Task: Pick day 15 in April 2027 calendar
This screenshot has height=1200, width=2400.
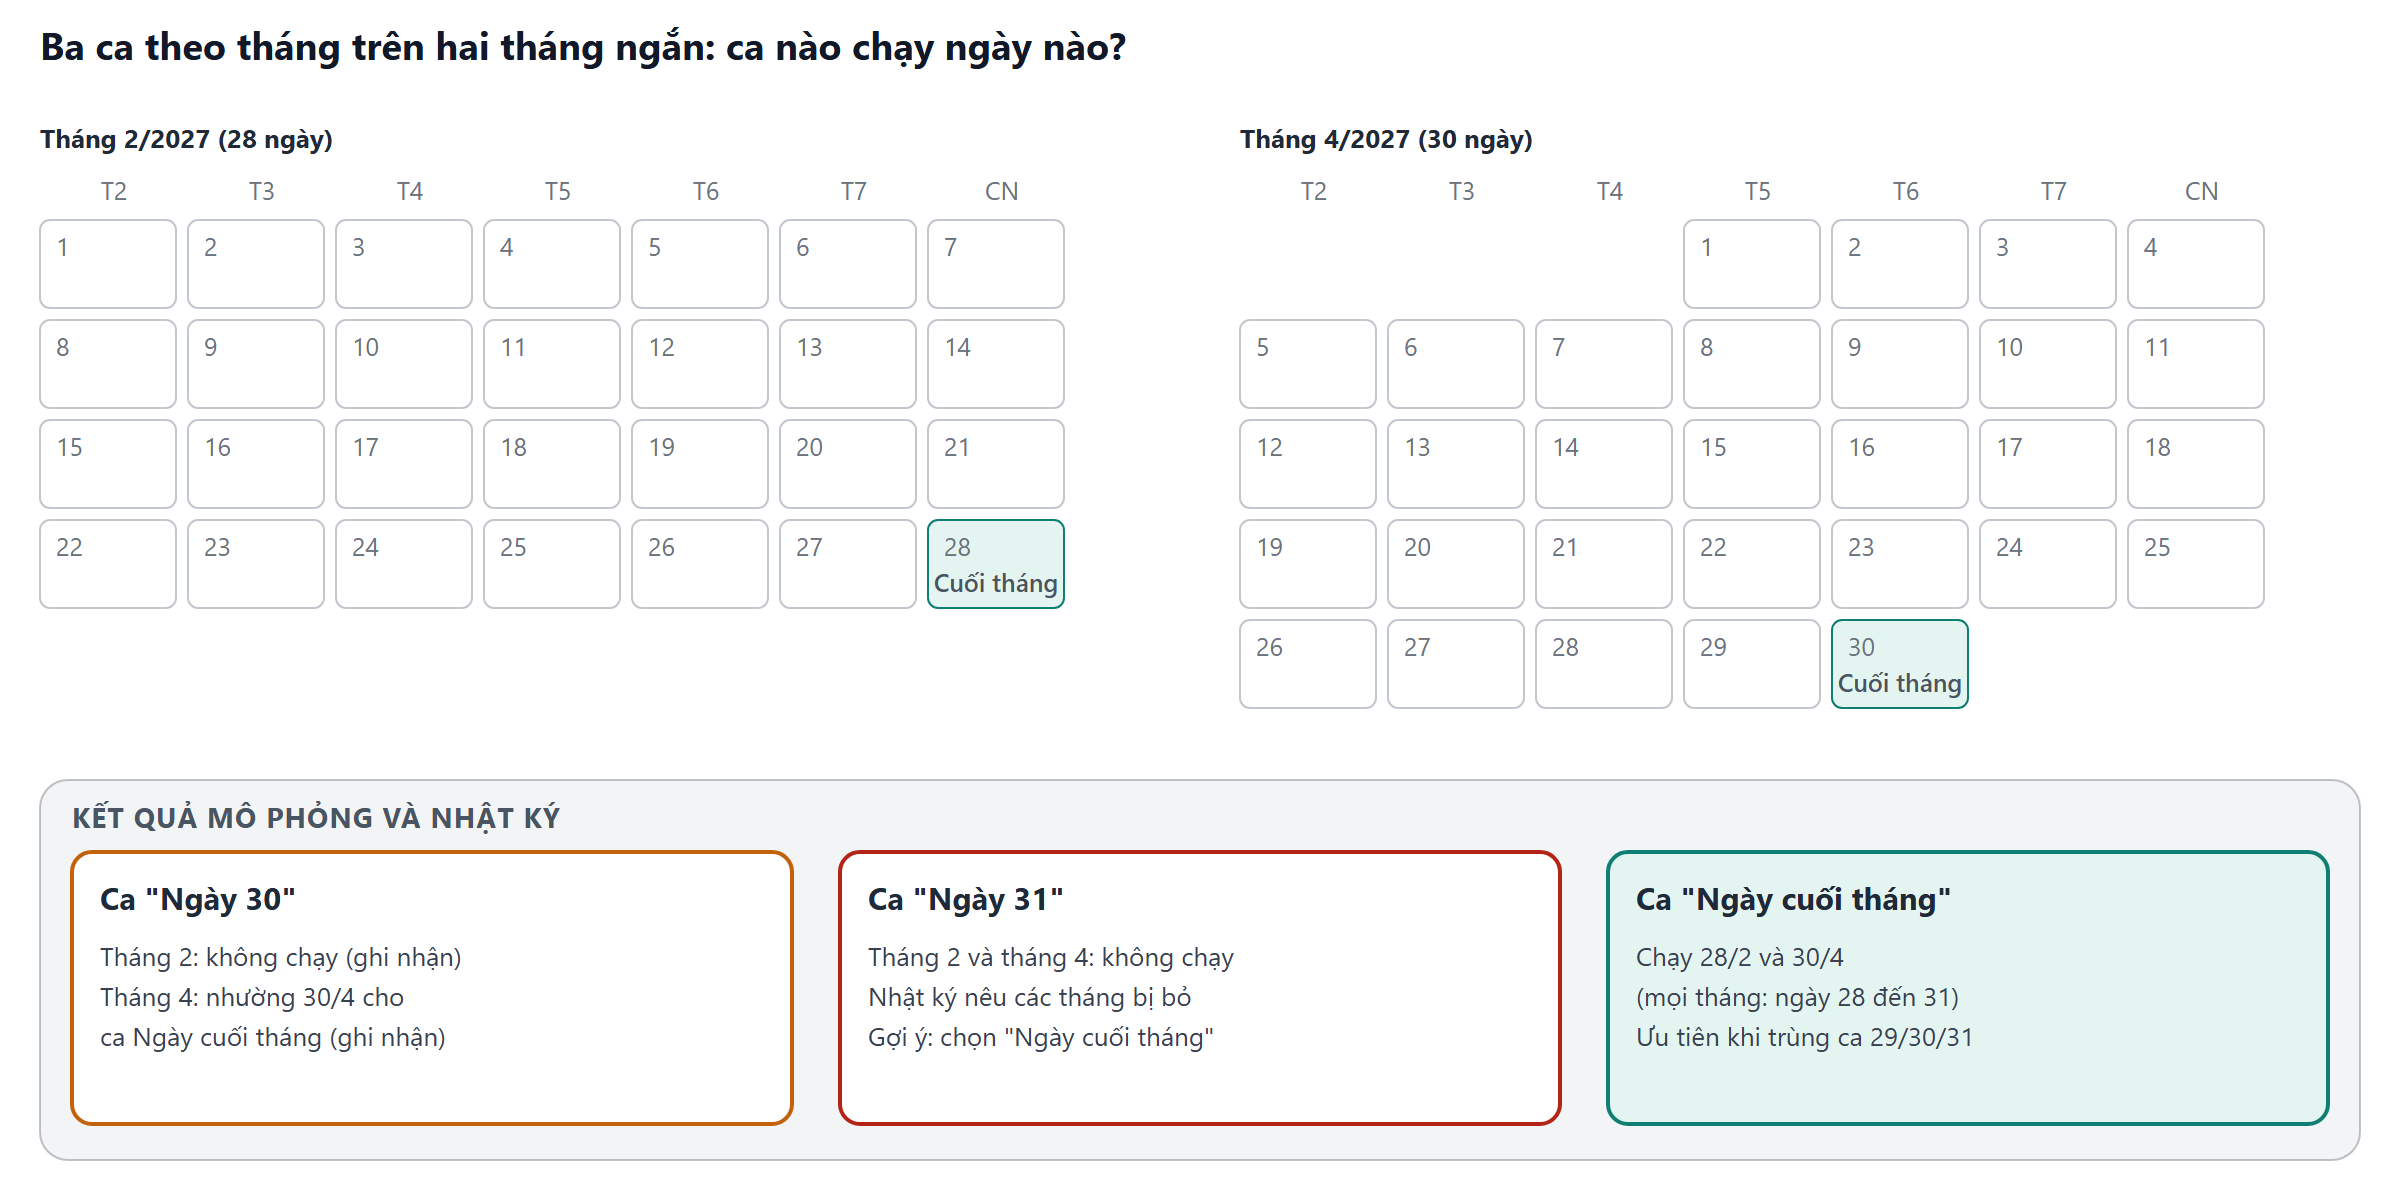Action: click(x=1752, y=464)
